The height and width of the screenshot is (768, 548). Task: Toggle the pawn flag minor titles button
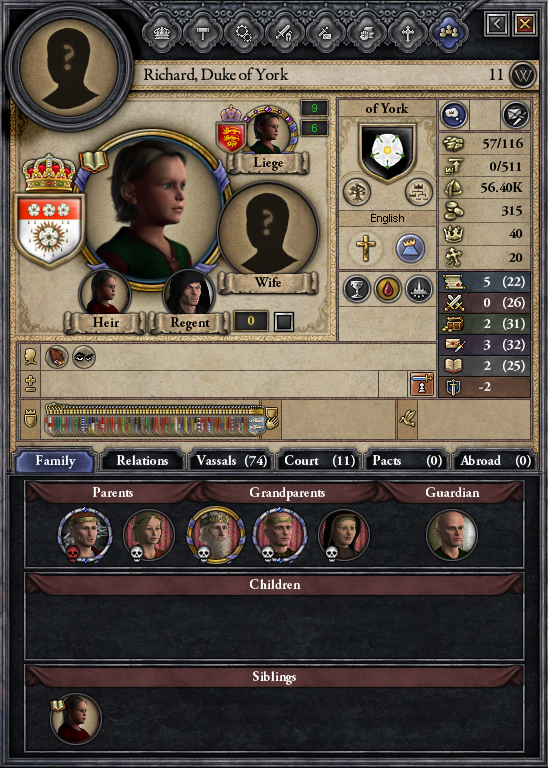(x=422, y=384)
